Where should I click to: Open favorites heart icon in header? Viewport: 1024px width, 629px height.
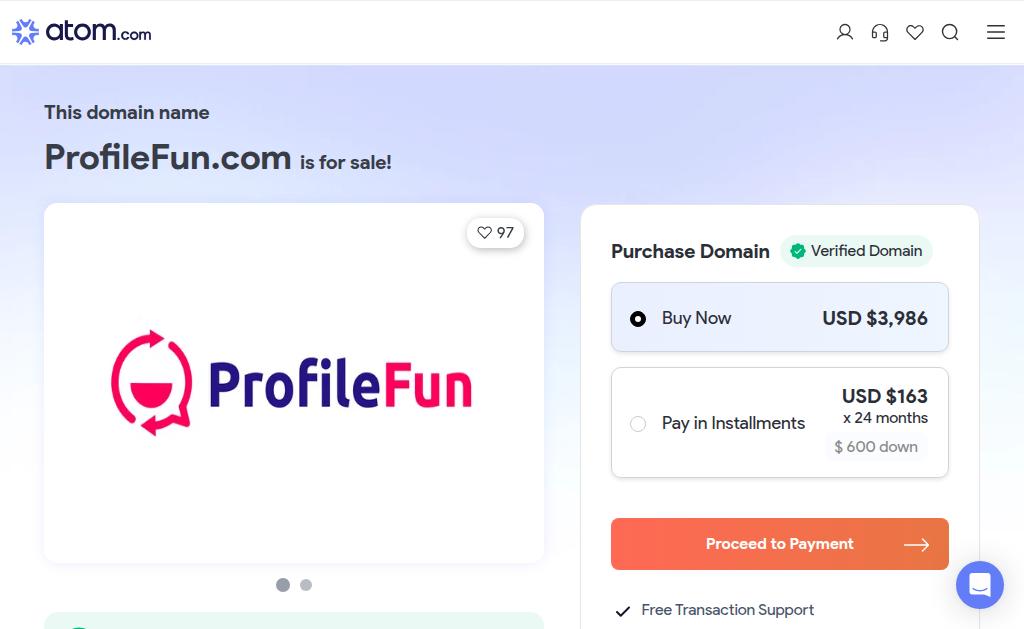click(x=915, y=32)
